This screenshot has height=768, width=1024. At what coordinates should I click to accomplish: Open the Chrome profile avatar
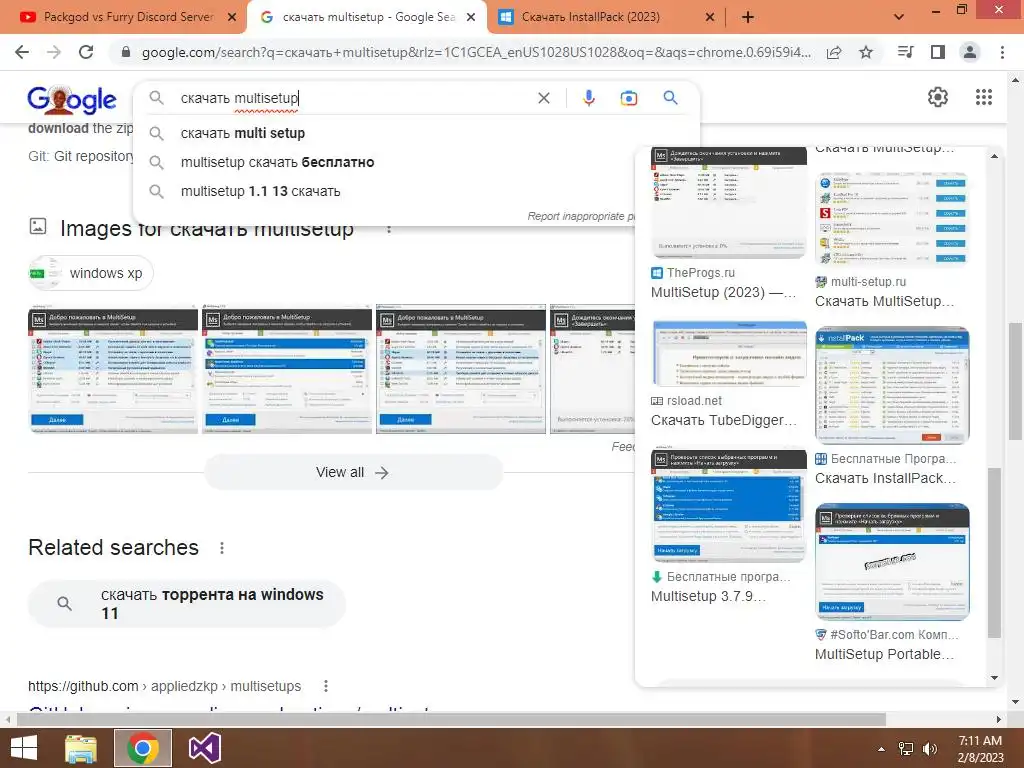tap(970, 52)
